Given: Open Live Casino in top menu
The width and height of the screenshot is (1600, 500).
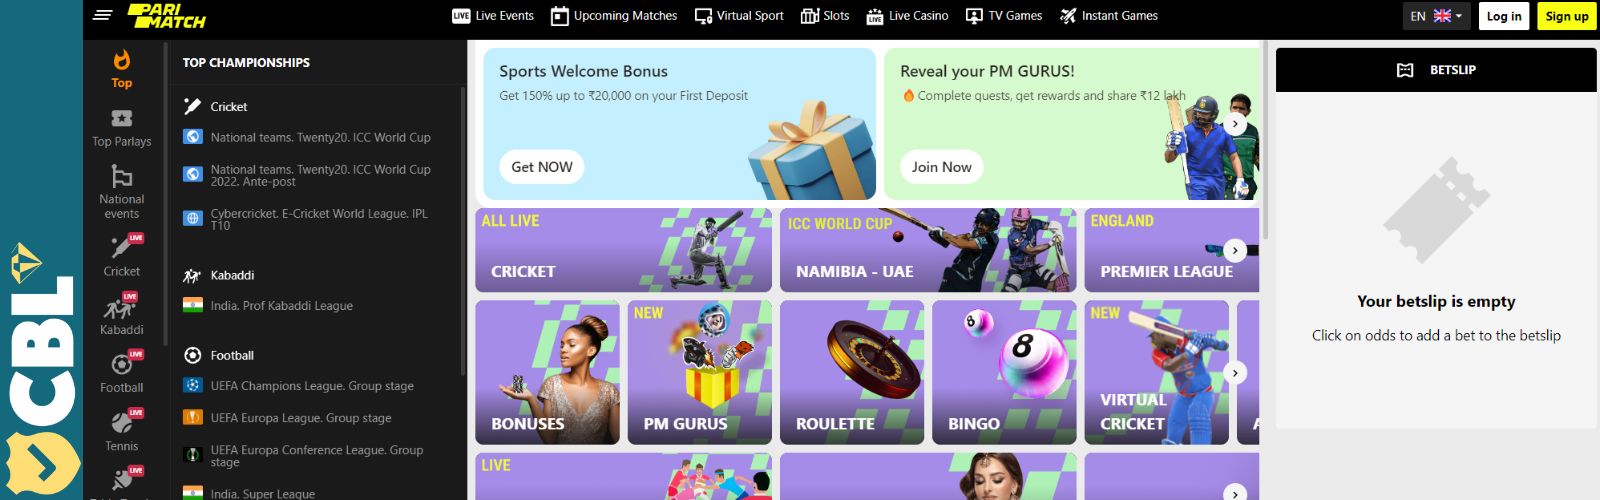Looking at the screenshot, I should pyautogui.click(x=907, y=16).
